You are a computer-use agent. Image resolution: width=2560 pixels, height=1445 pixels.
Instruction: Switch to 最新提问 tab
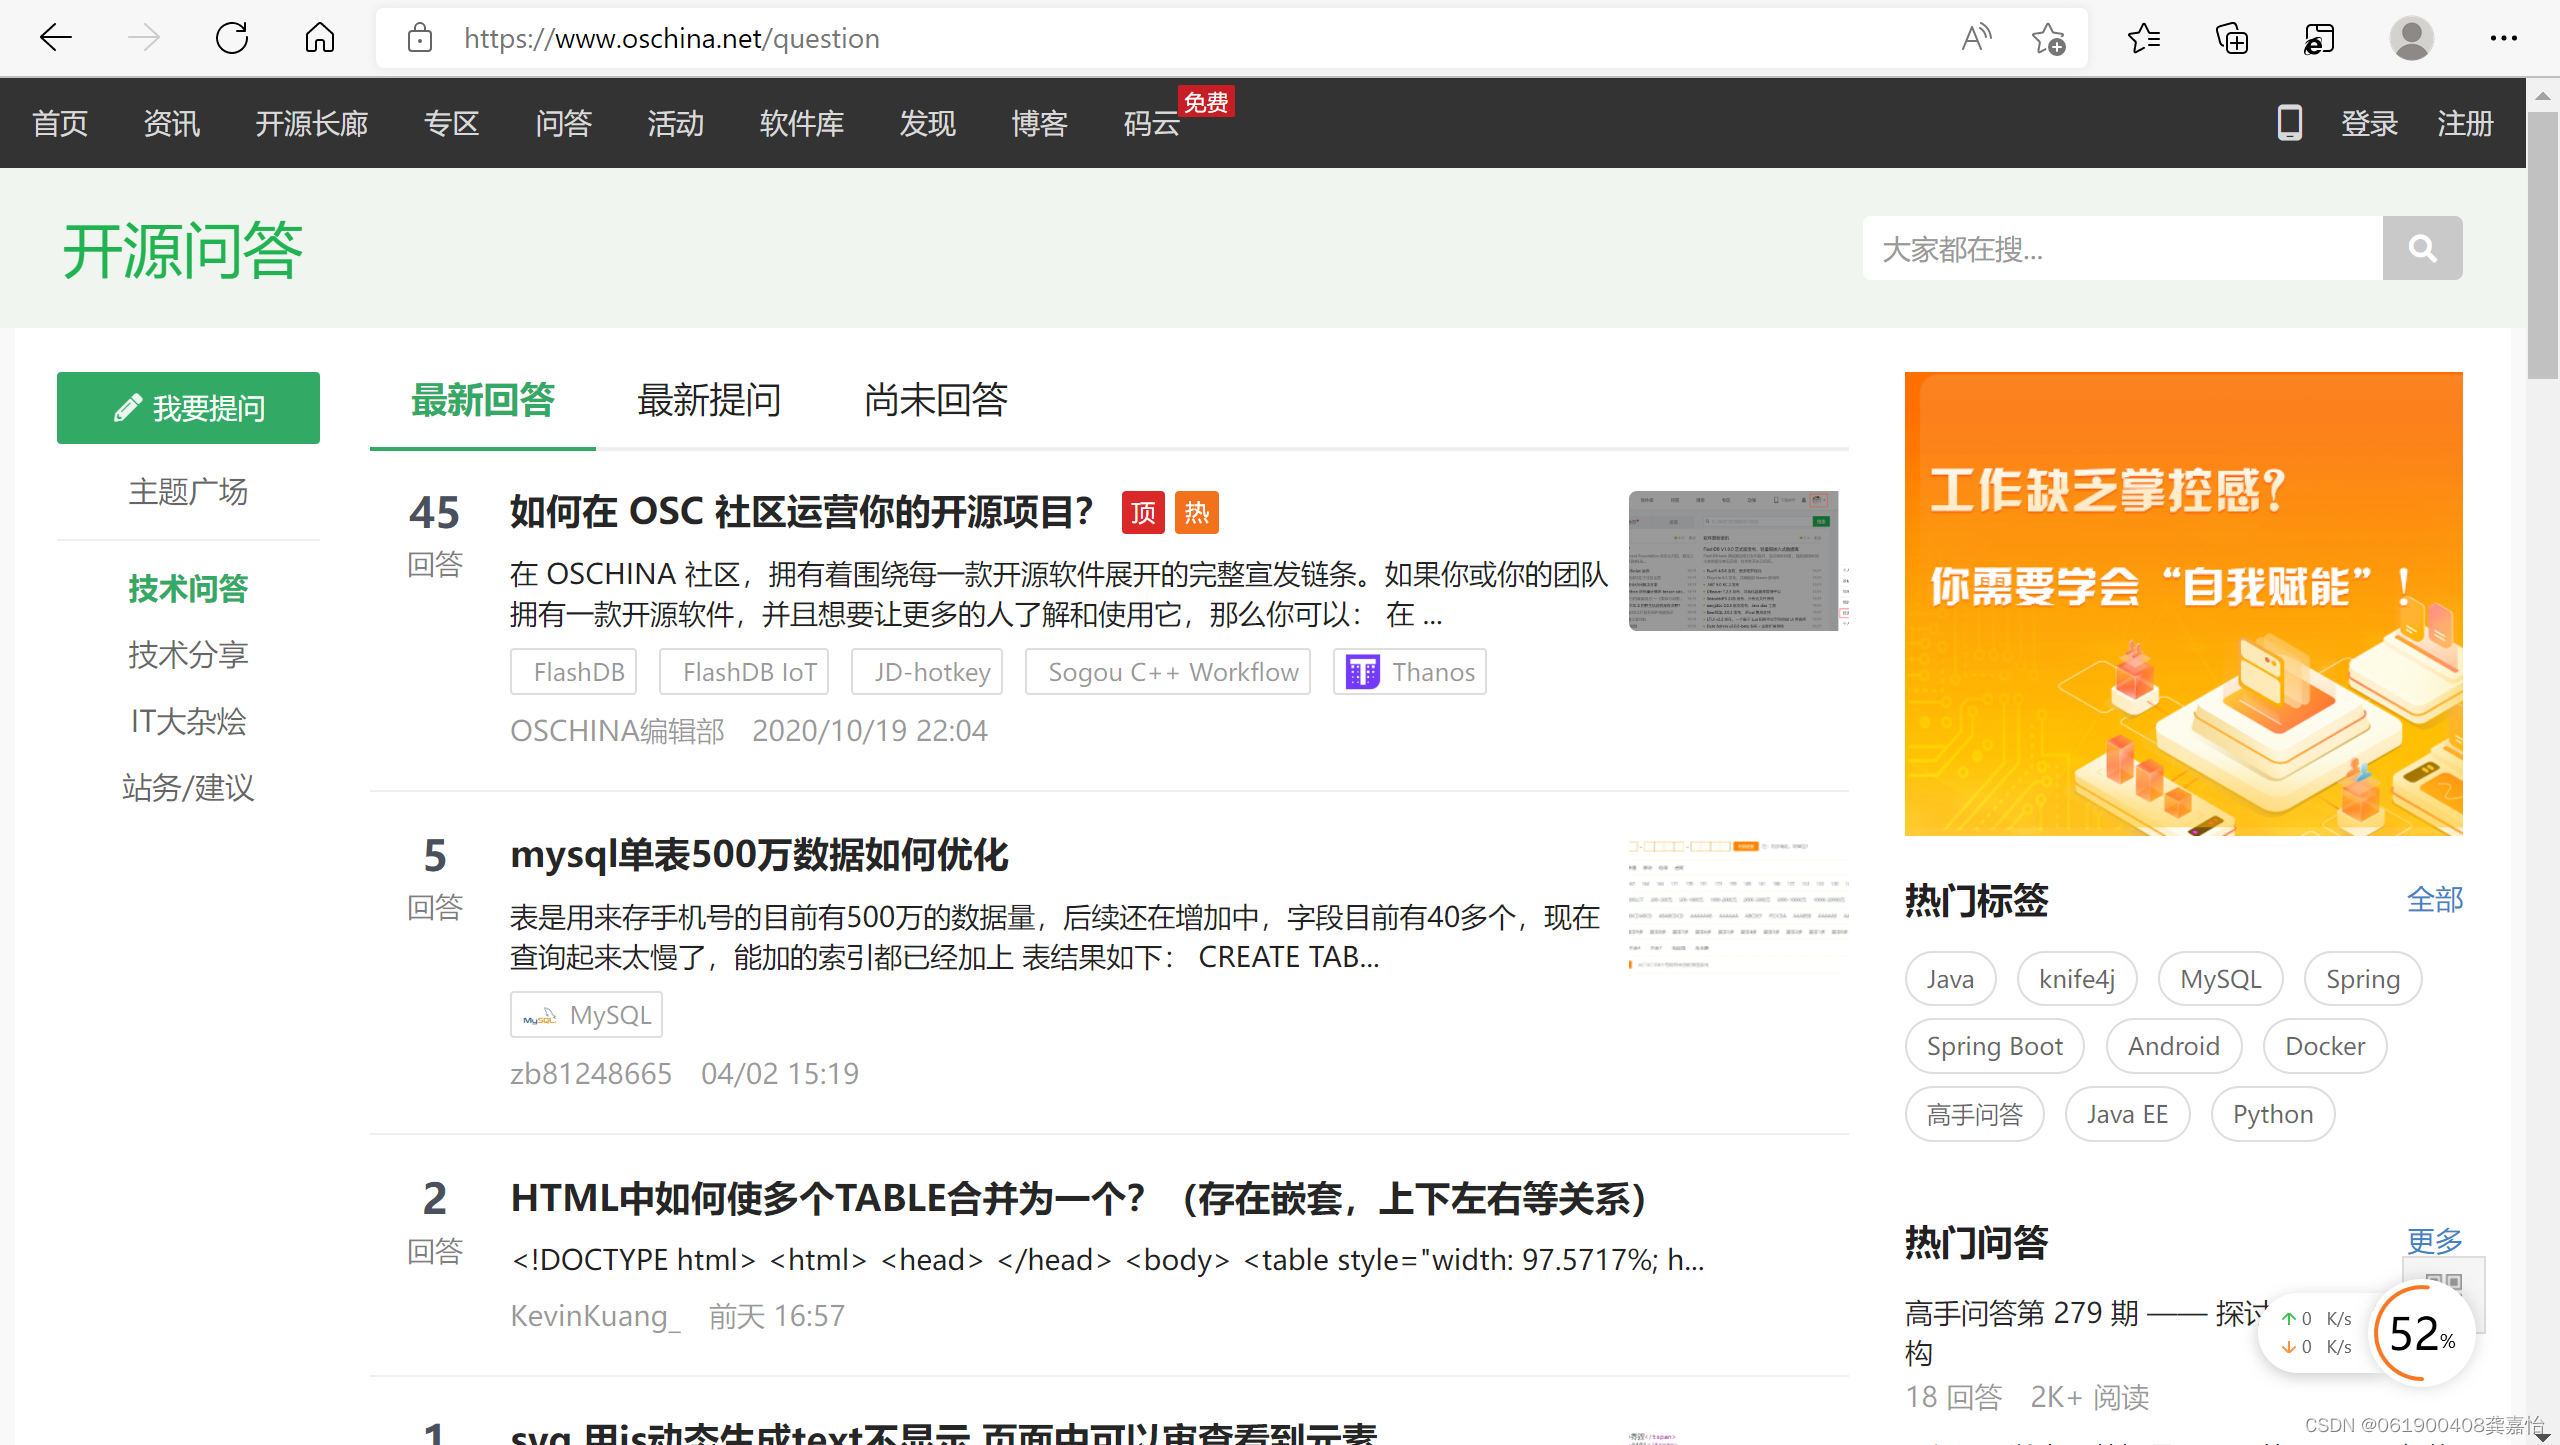pos(709,400)
